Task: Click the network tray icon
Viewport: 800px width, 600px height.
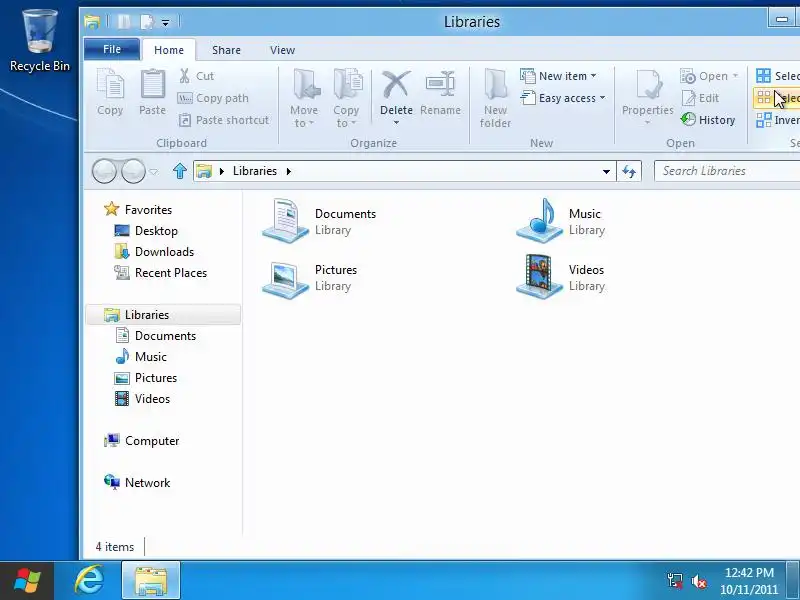Action: tap(674, 581)
